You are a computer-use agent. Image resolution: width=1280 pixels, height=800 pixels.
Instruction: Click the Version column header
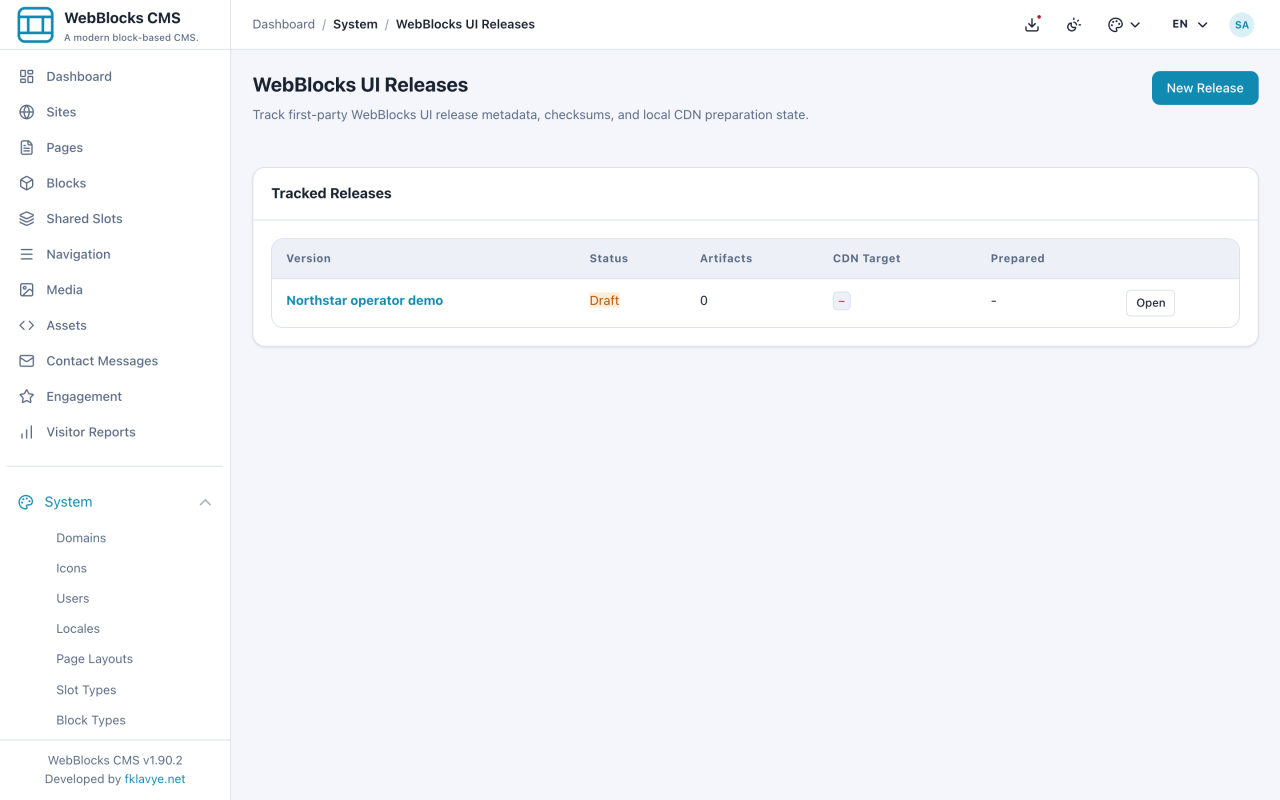coord(308,258)
